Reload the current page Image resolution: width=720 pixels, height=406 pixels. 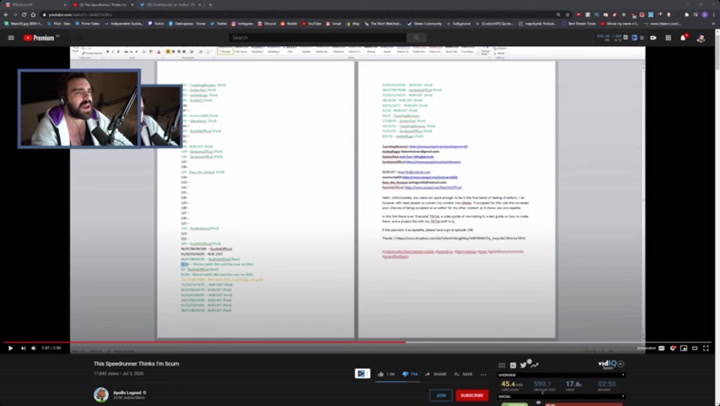coord(24,15)
